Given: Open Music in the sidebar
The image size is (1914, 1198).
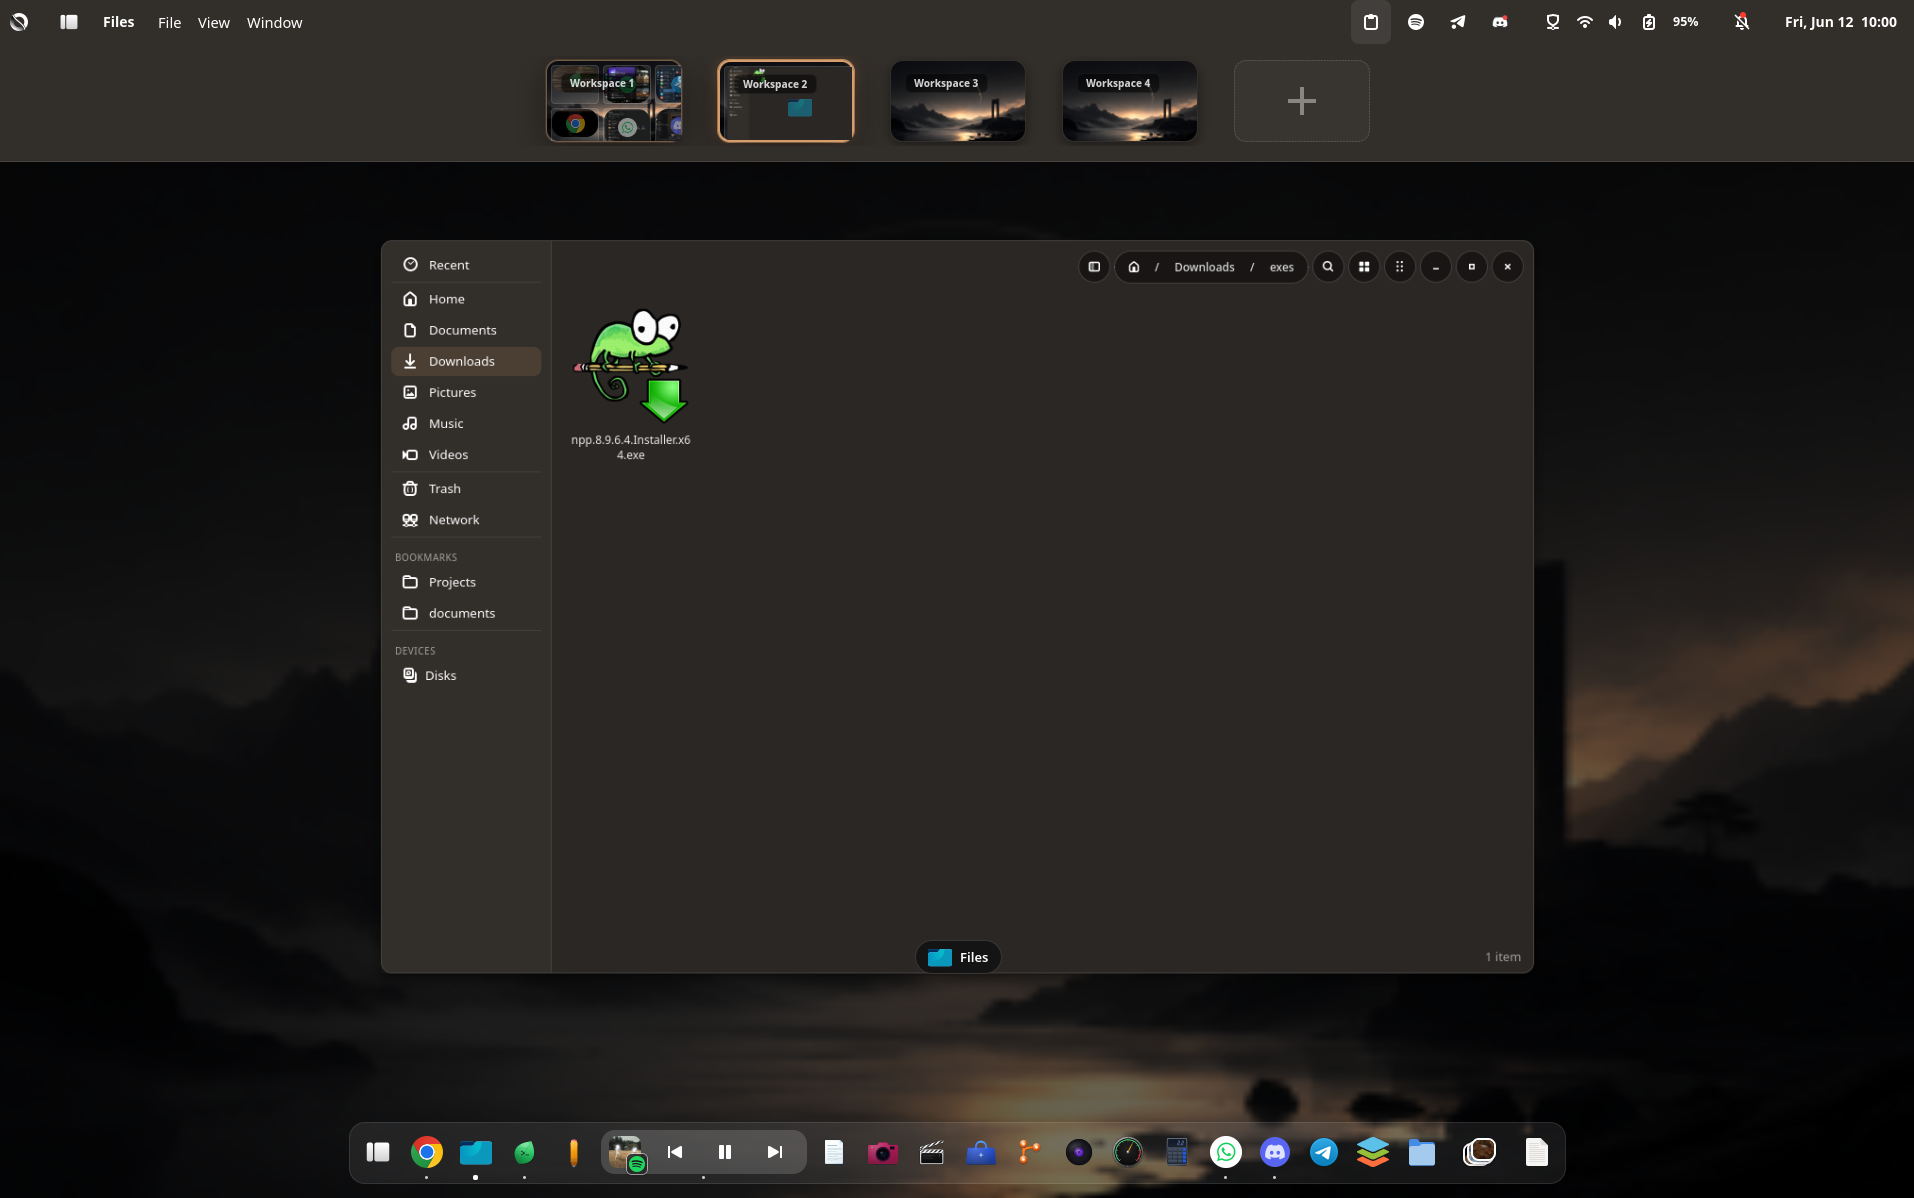Looking at the screenshot, I should (466, 423).
